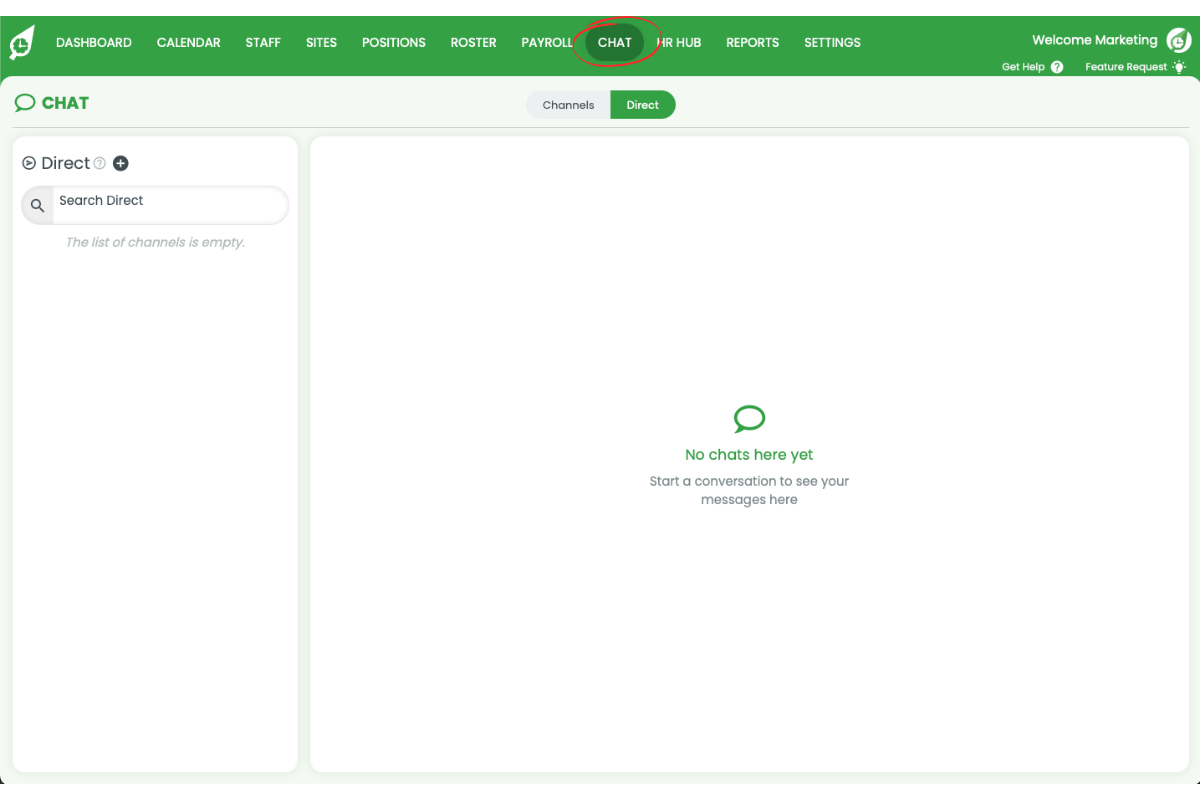1200x800 pixels.
Task: Click the Get Help question mark icon
Action: click(1058, 66)
